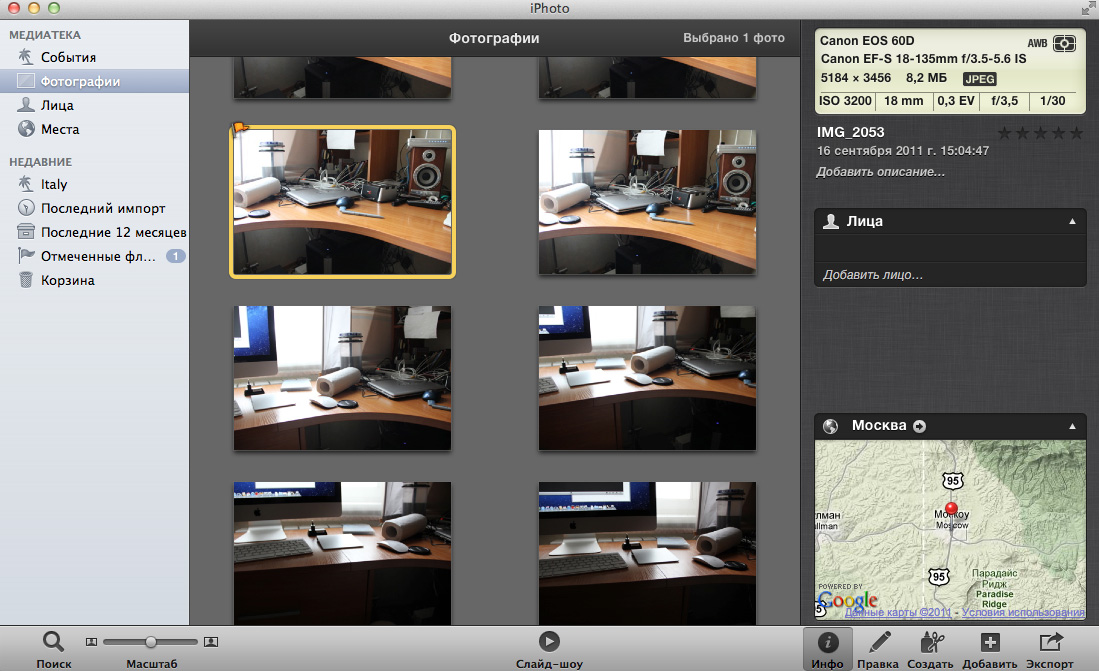The height and width of the screenshot is (671, 1099).
Task: Toggle the Info panel button
Action: (828, 643)
